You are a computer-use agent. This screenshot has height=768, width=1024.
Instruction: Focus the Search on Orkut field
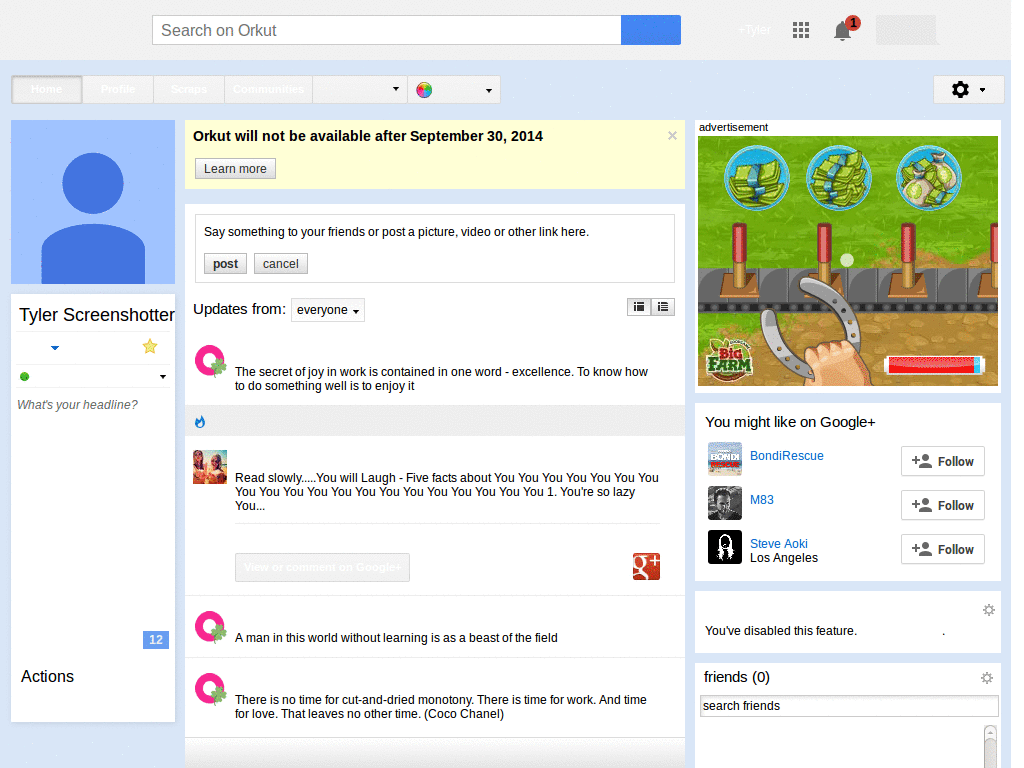point(387,30)
